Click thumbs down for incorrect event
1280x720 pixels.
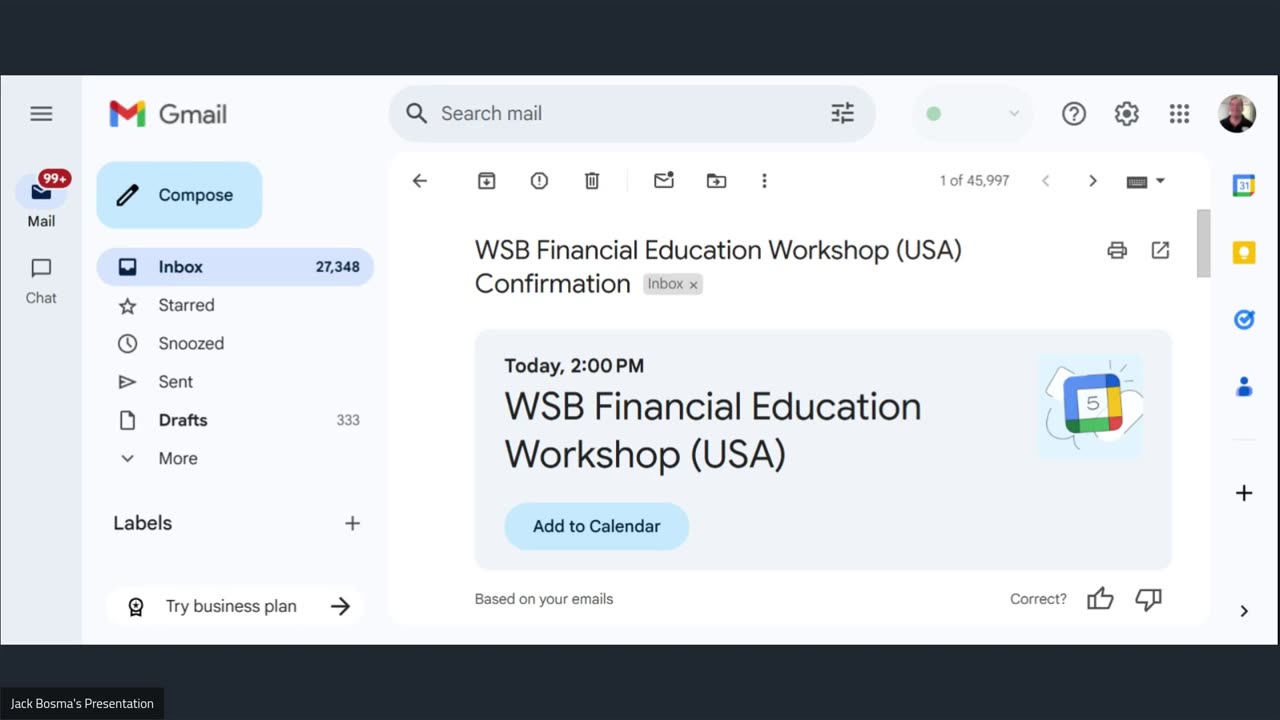point(1148,599)
